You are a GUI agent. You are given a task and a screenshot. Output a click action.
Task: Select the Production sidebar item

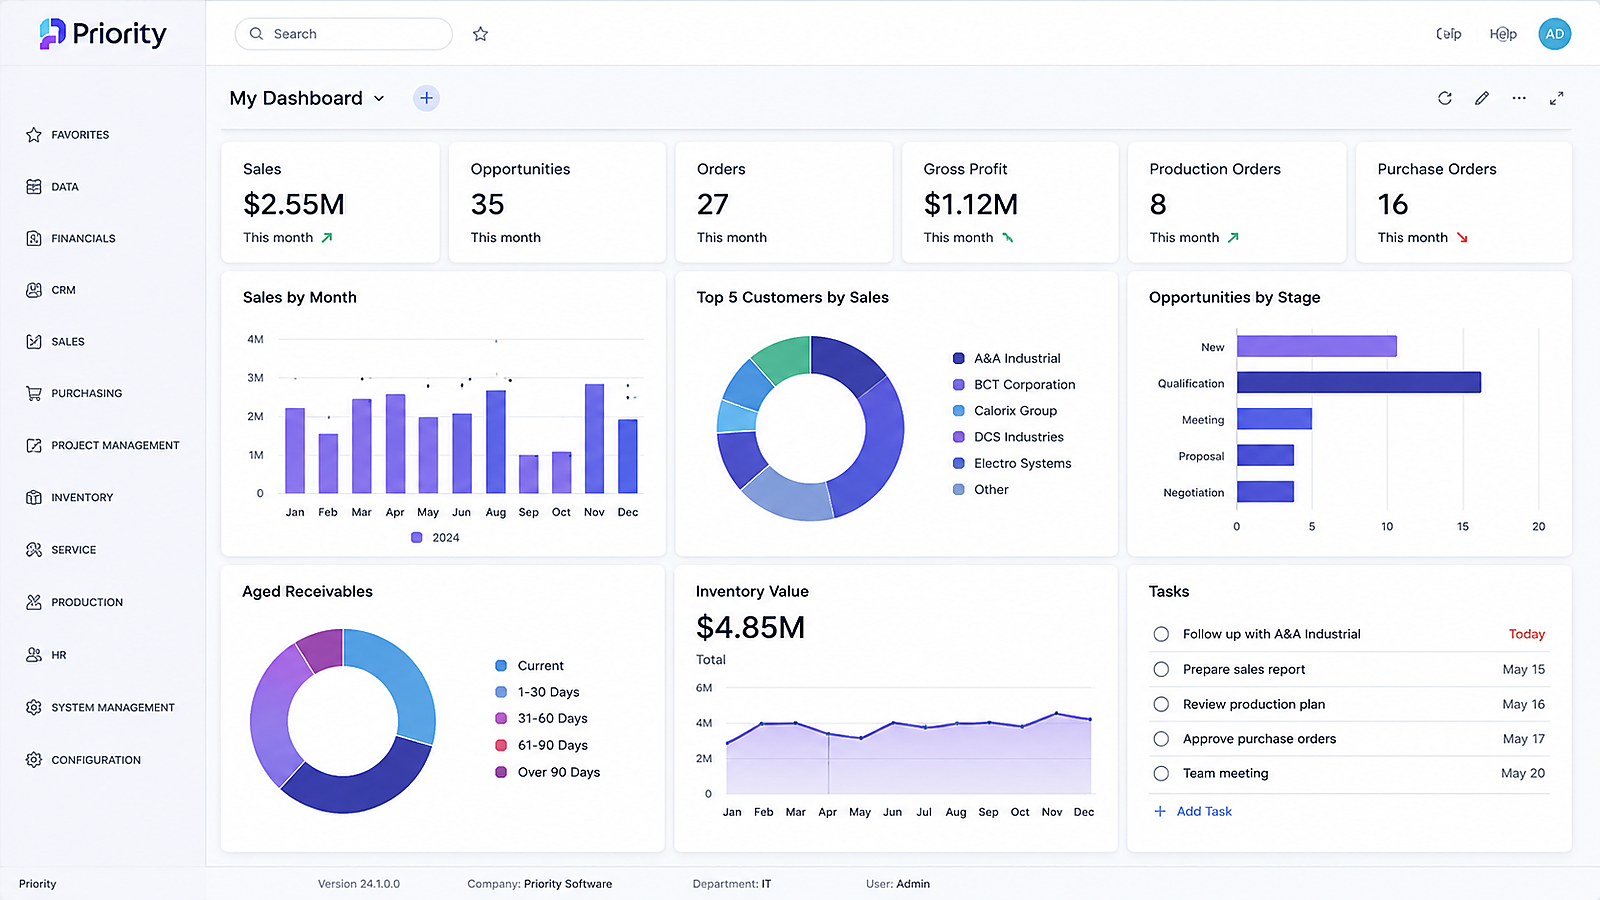coord(74,602)
